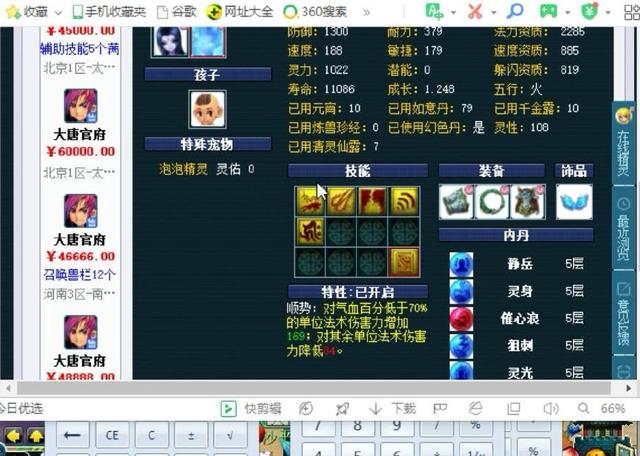Select the first skill icon in 技能 grid

310,201
